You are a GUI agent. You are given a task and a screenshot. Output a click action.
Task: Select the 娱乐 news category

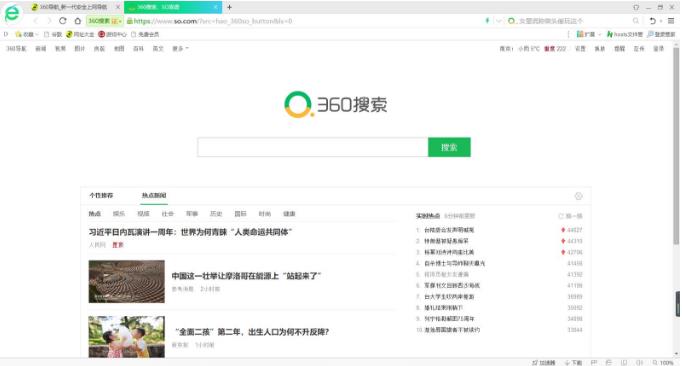119,214
